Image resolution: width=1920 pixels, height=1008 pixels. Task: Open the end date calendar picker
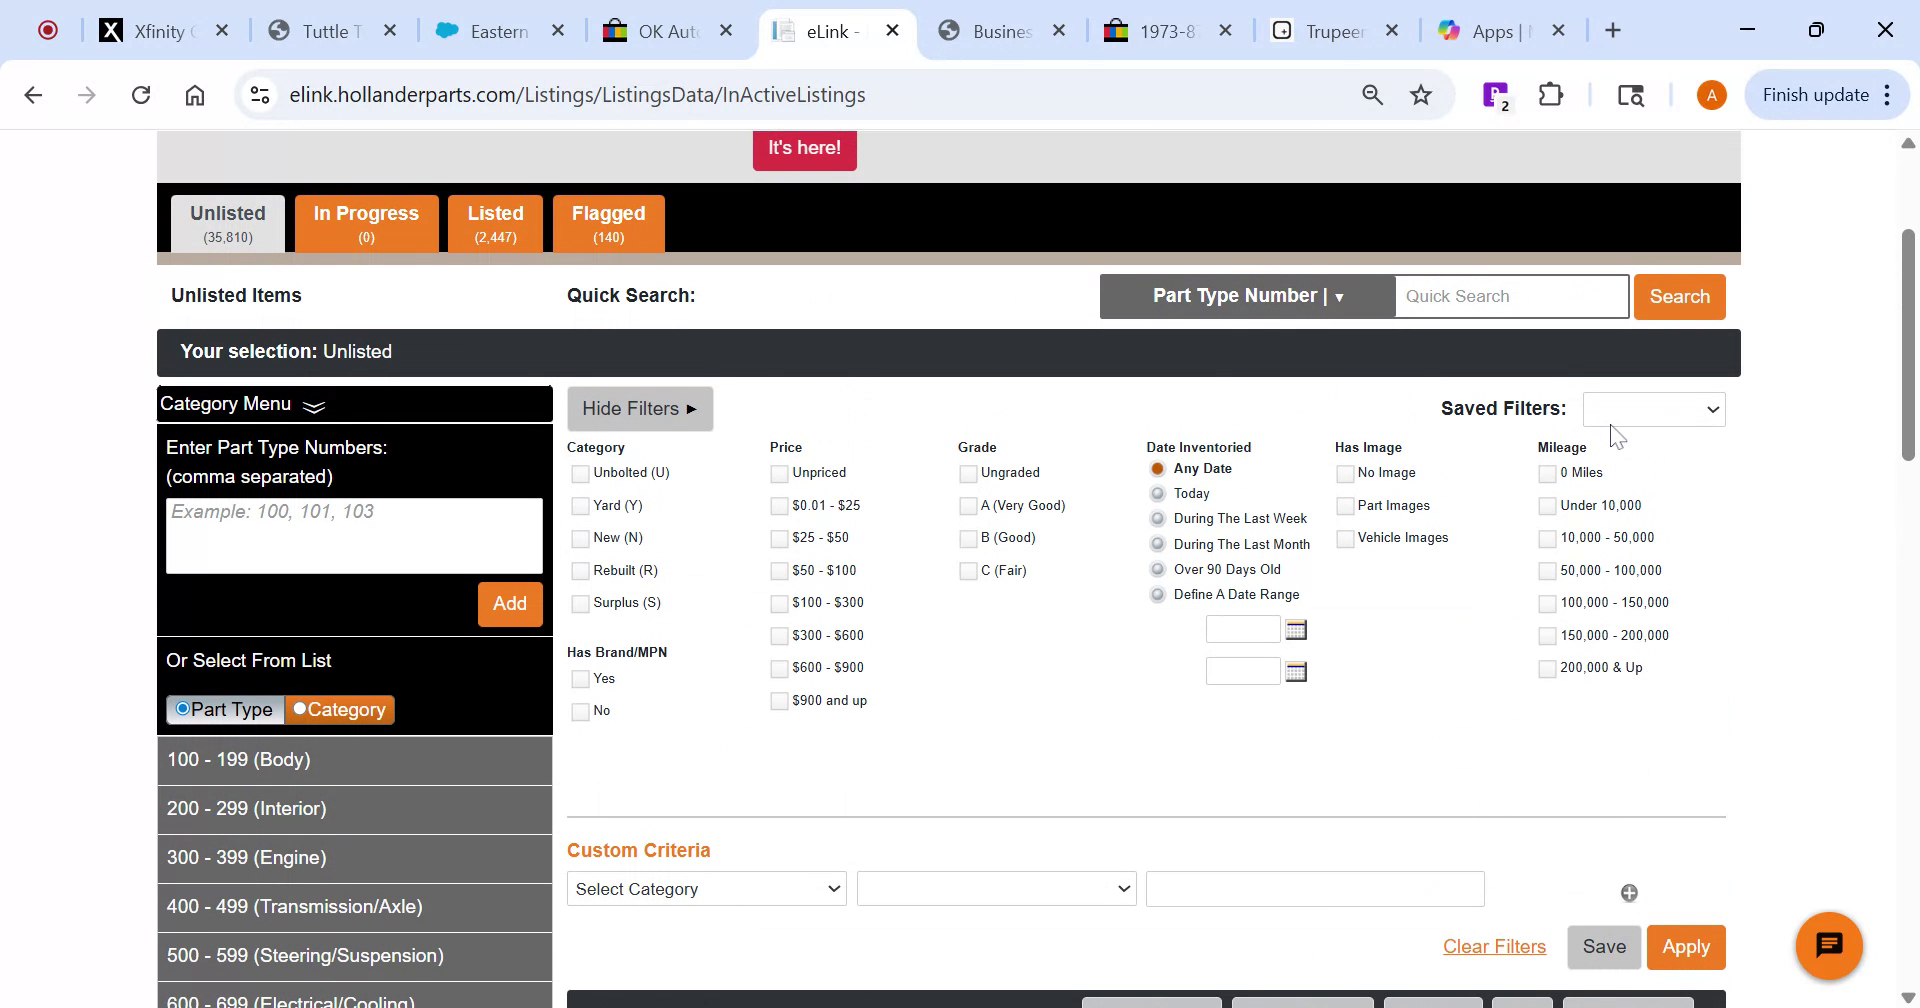[1296, 671]
